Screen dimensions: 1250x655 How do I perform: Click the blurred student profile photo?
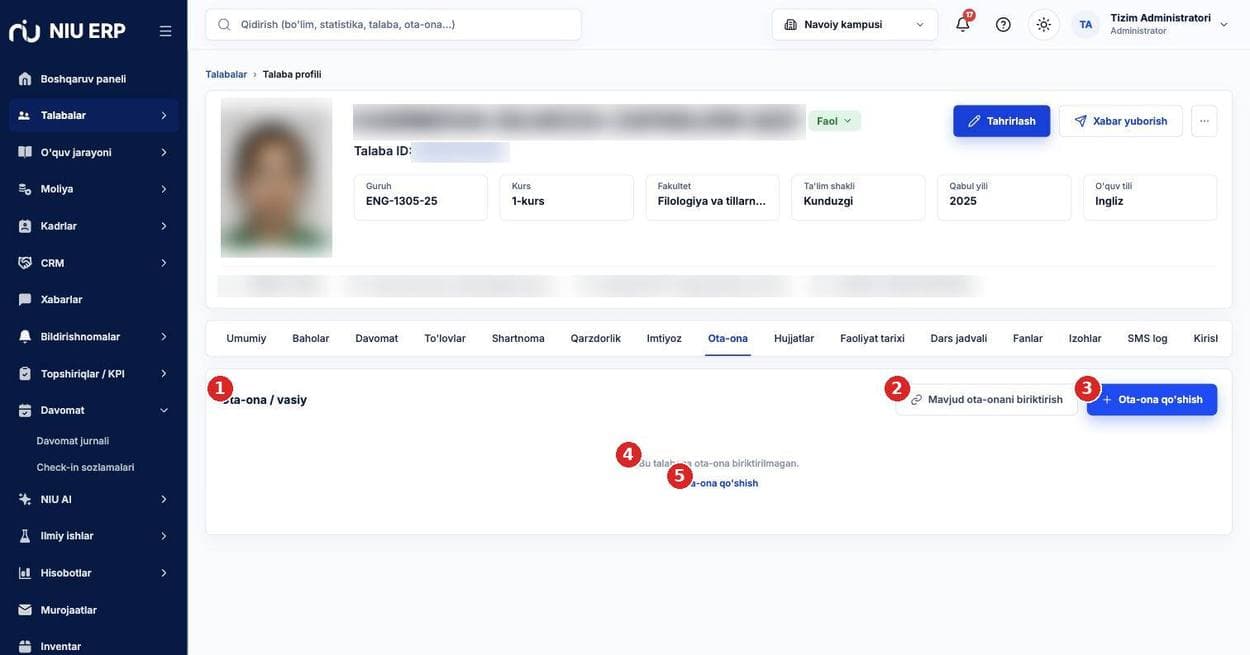pyautogui.click(x=276, y=178)
